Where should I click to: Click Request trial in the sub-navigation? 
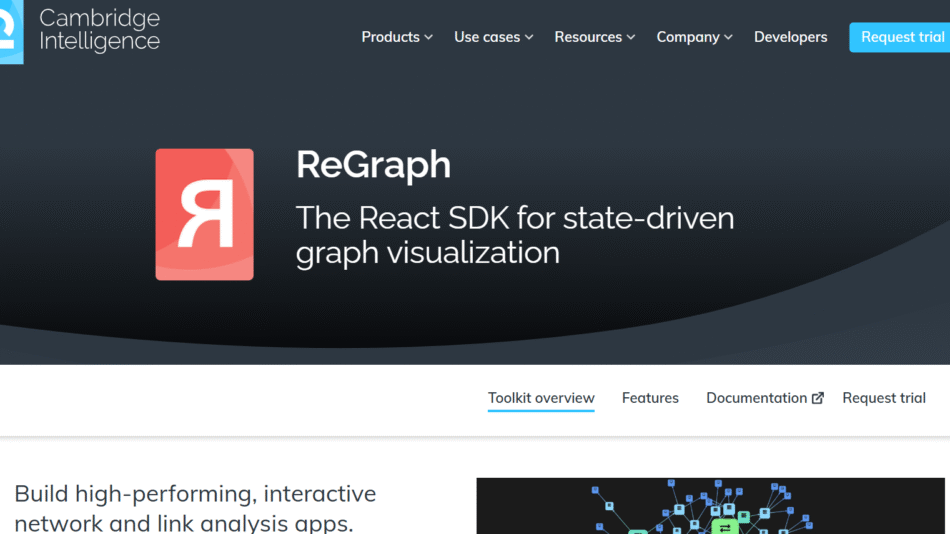point(884,398)
